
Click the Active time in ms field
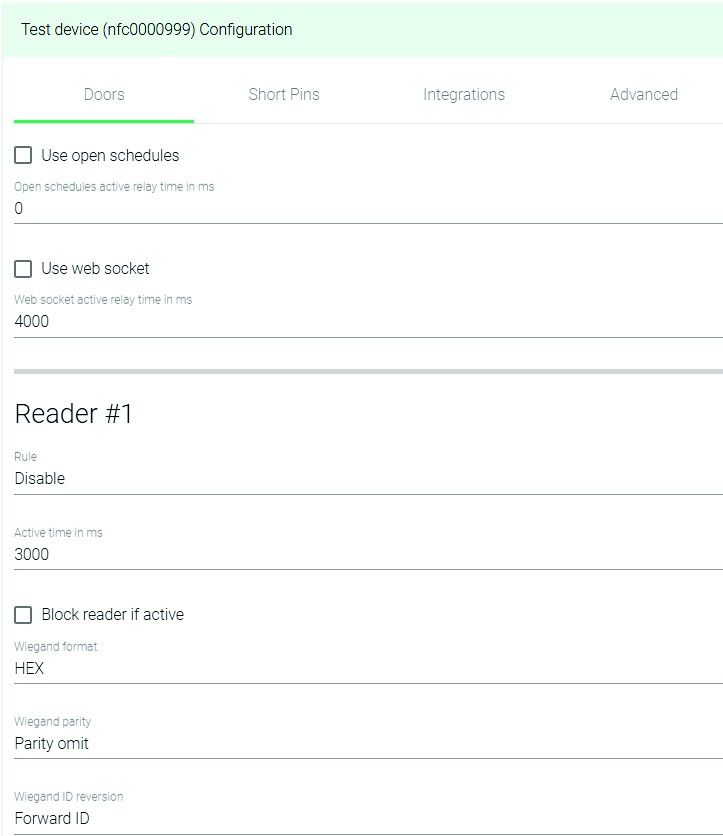(366, 555)
